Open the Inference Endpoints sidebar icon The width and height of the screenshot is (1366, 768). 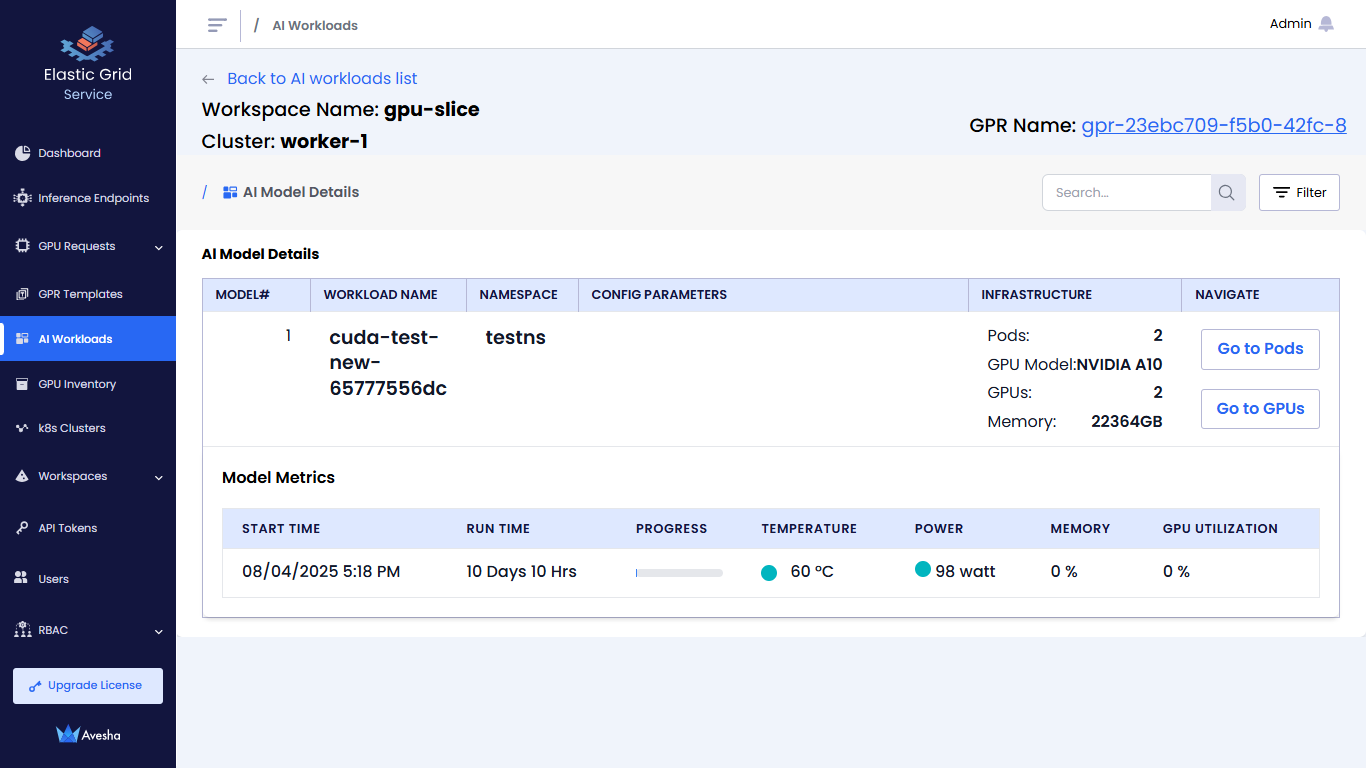pyautogui.click(x=23, y=198)
